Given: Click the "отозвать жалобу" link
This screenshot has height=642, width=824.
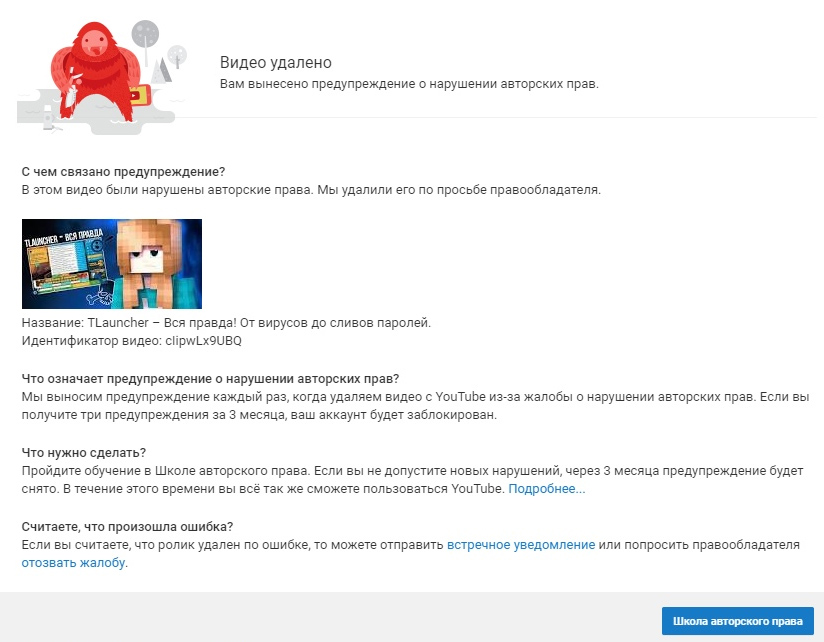Looking at the screenshot, I should coord(74,563).
